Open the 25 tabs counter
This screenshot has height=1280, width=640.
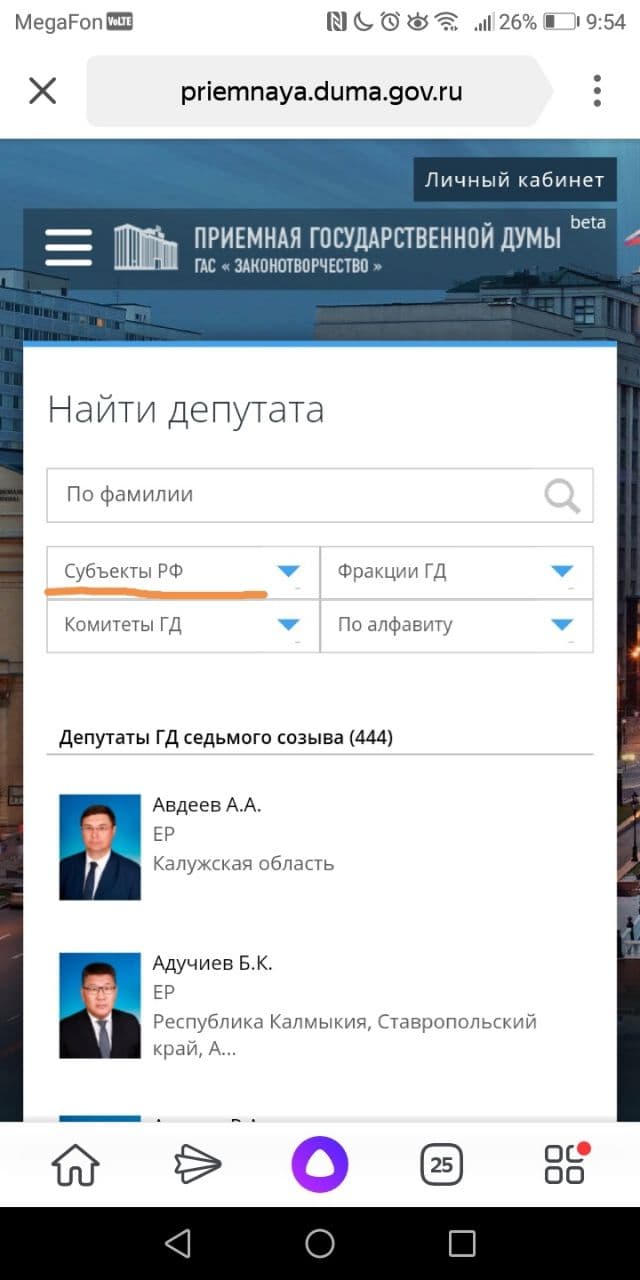[x=441, y=1164]
